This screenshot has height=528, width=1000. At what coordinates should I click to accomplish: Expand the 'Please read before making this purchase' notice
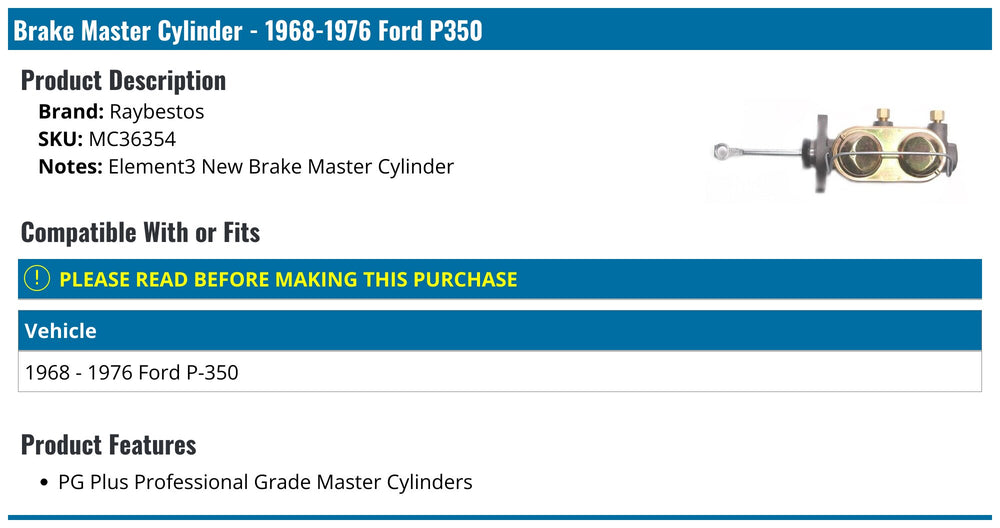pyautogui.click(x=499, y=279)
